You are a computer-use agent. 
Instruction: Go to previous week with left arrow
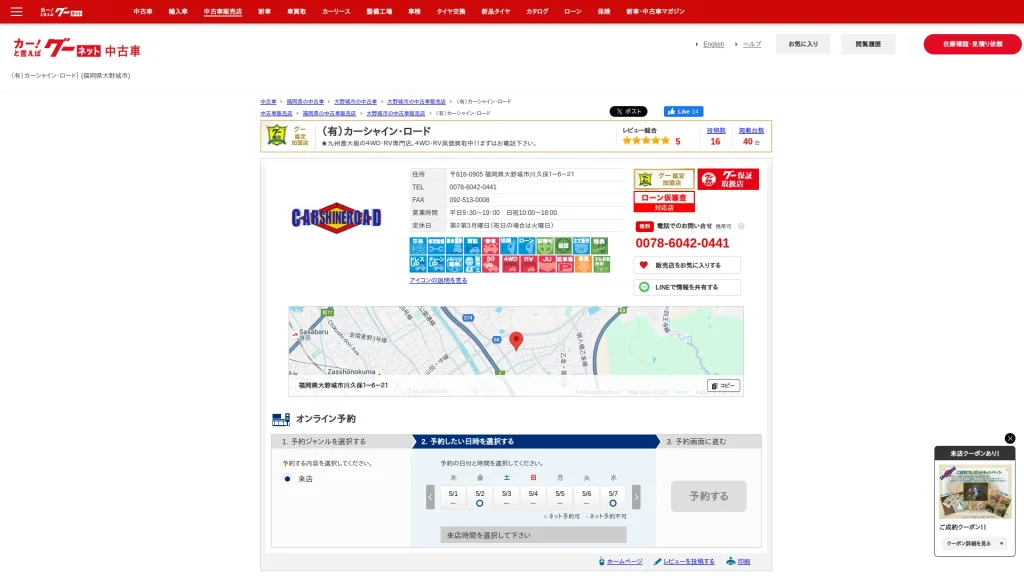pyautogui.click(x=430, y=497)
